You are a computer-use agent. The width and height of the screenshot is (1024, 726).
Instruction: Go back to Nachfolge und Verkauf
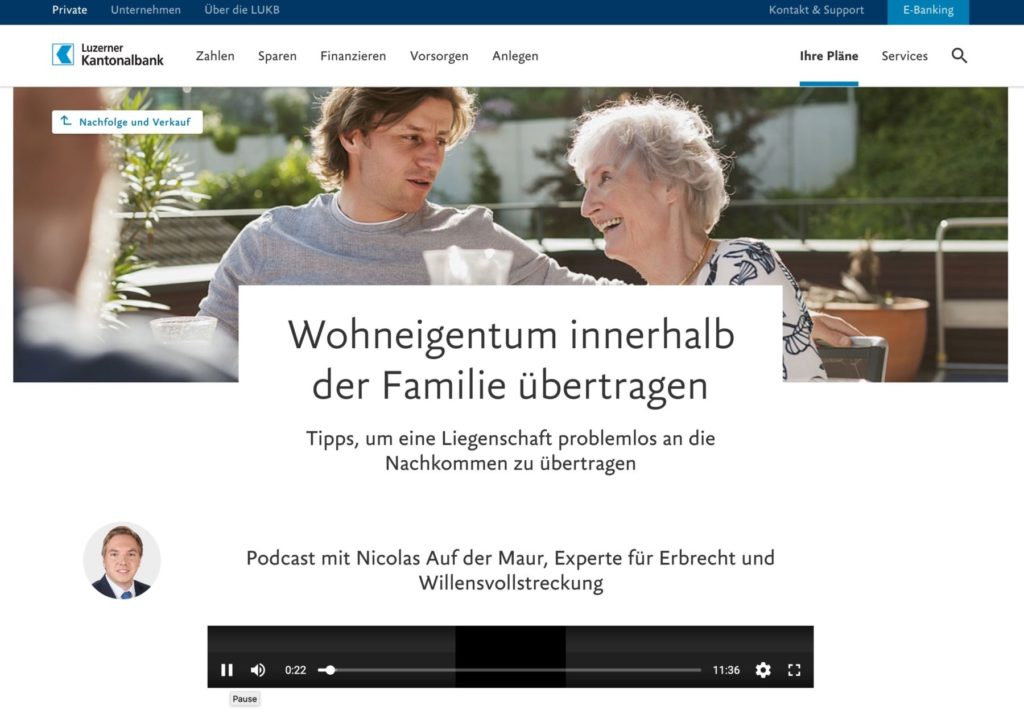pyautogui.click(x=127, y=122)
